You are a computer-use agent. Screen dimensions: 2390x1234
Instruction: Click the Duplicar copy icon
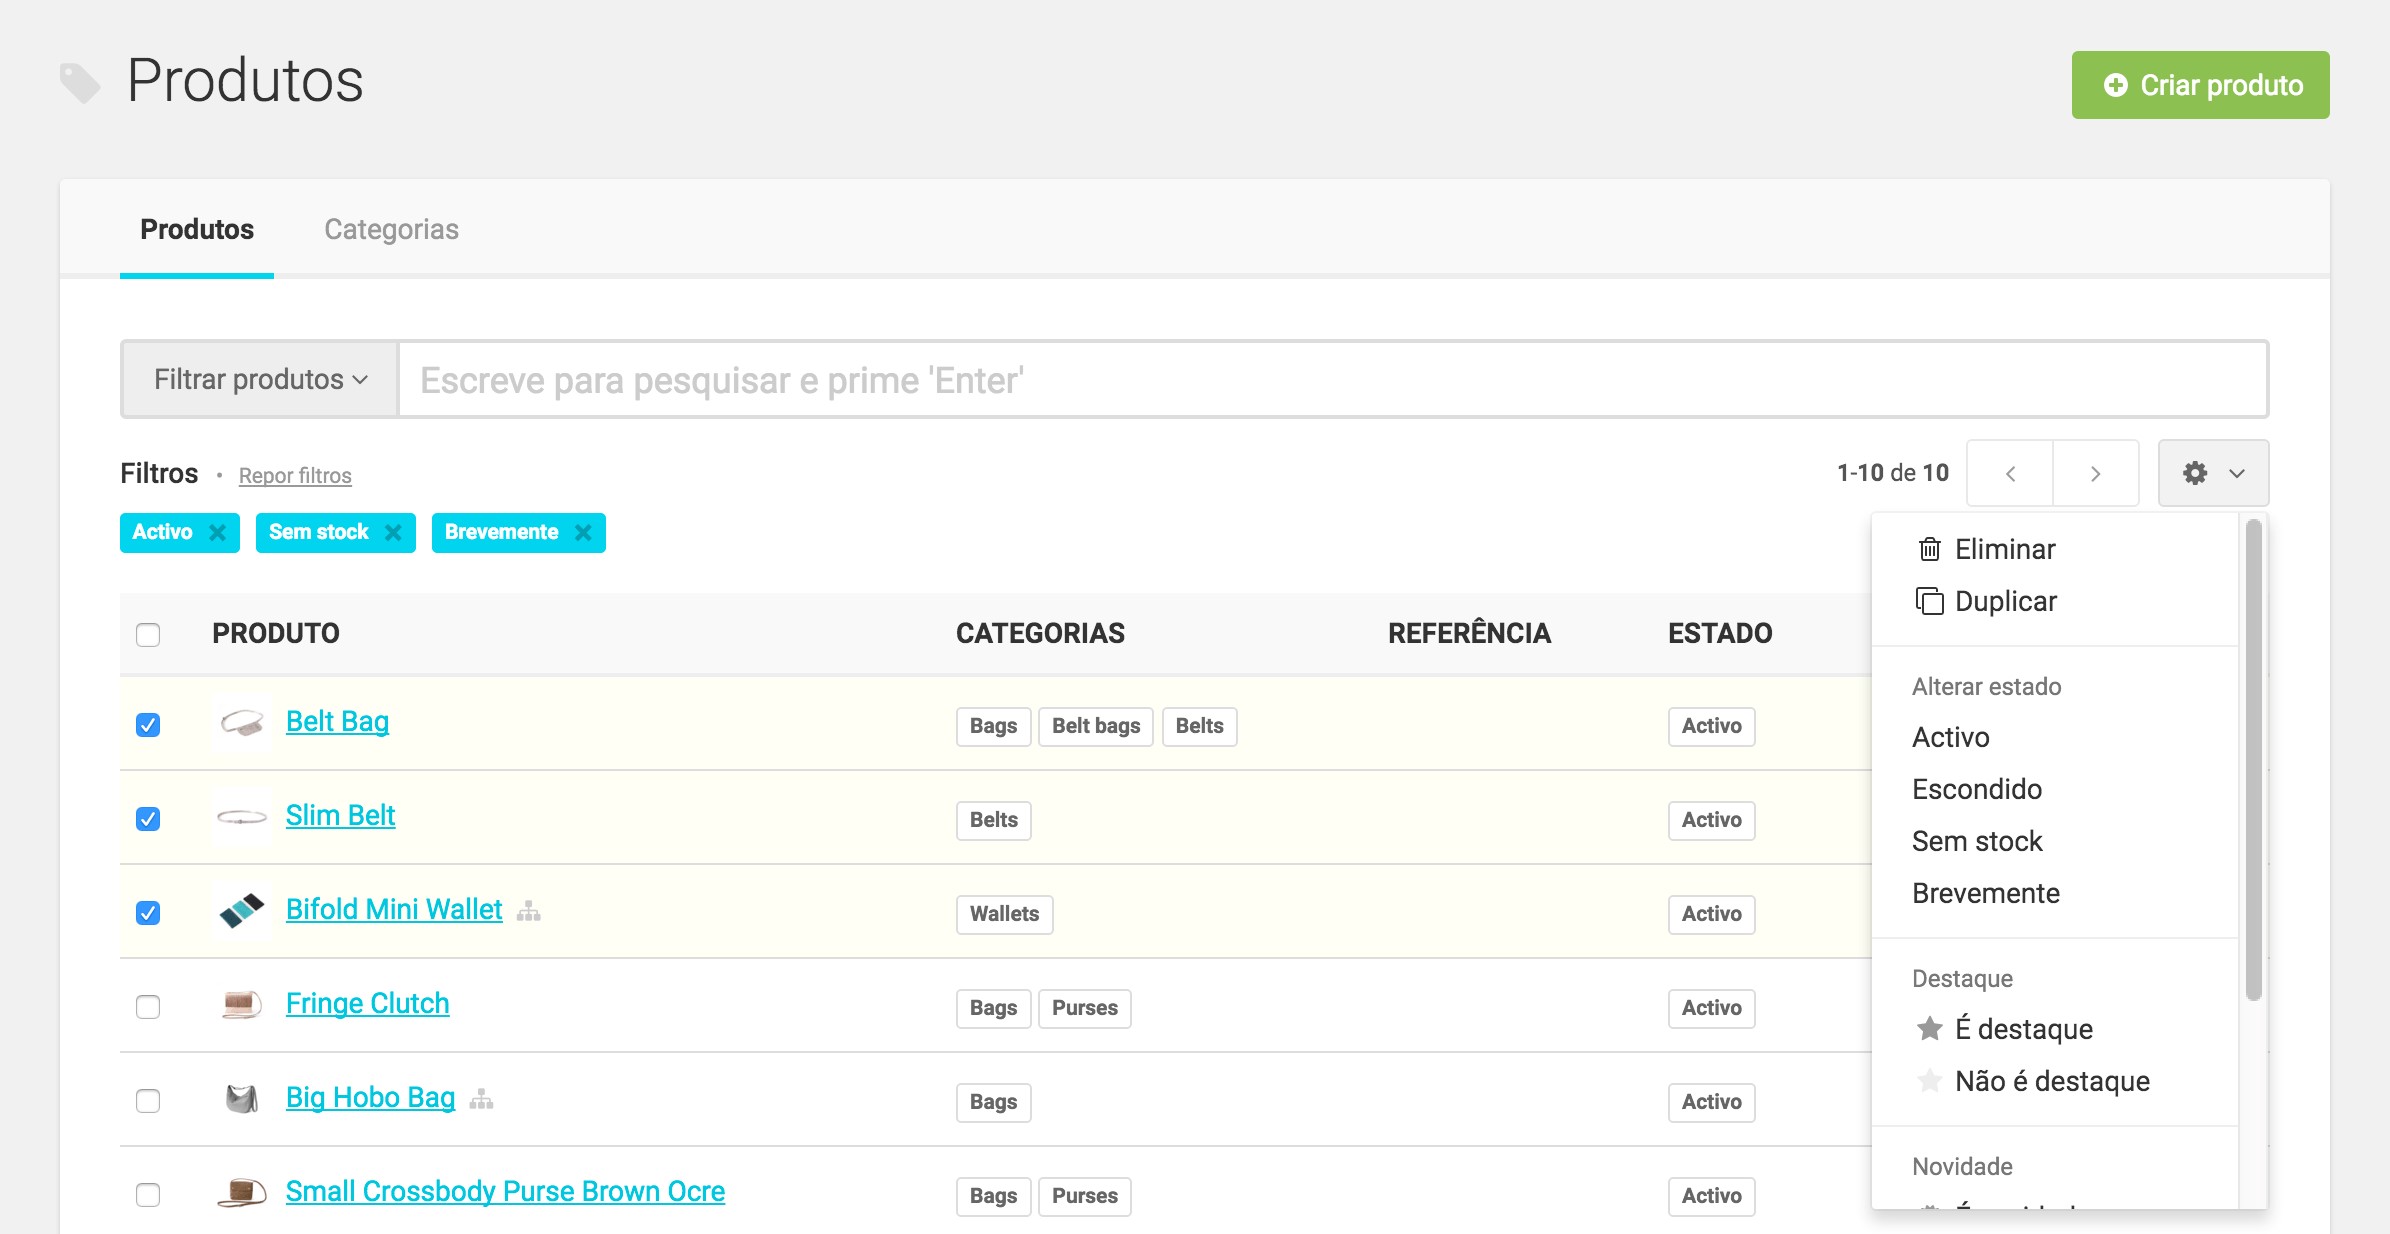[x=1930, y=601]
